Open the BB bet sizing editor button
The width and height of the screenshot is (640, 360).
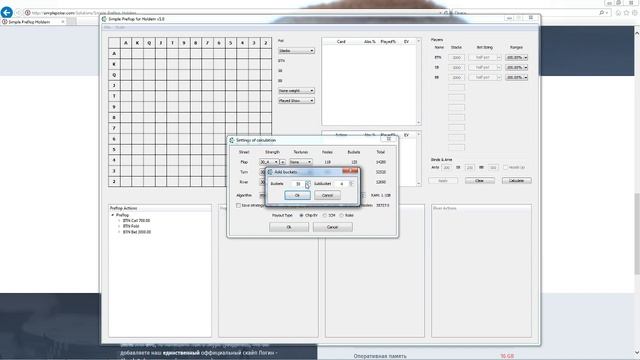(499, 77)
